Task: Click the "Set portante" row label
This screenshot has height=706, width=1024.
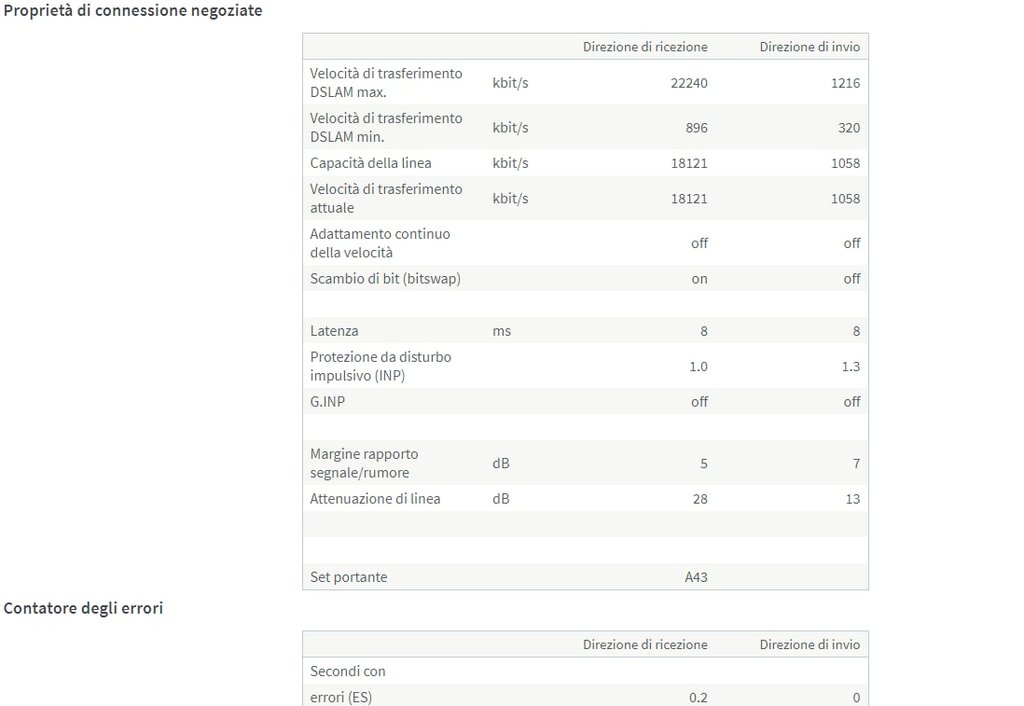Action: coord(348,577)
